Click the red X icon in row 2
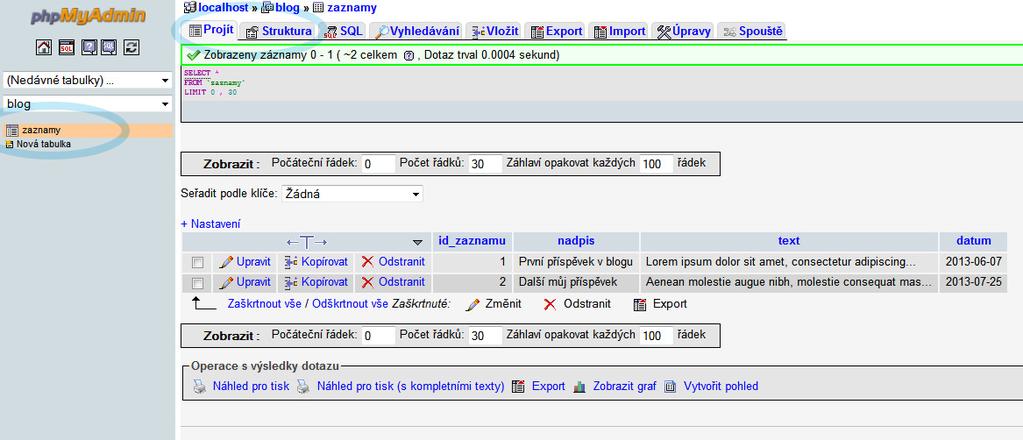This screenshot has height=440, width=1023. coord(368,282)
